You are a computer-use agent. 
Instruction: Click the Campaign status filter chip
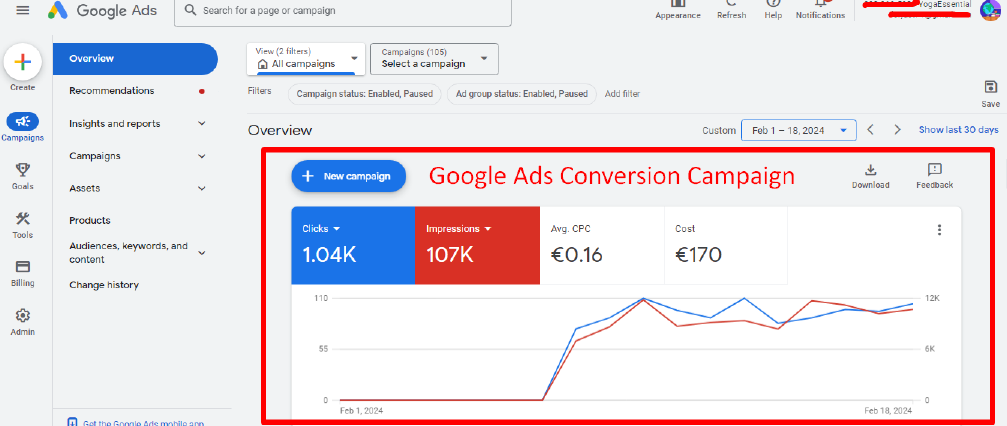(x=365, y=94)
